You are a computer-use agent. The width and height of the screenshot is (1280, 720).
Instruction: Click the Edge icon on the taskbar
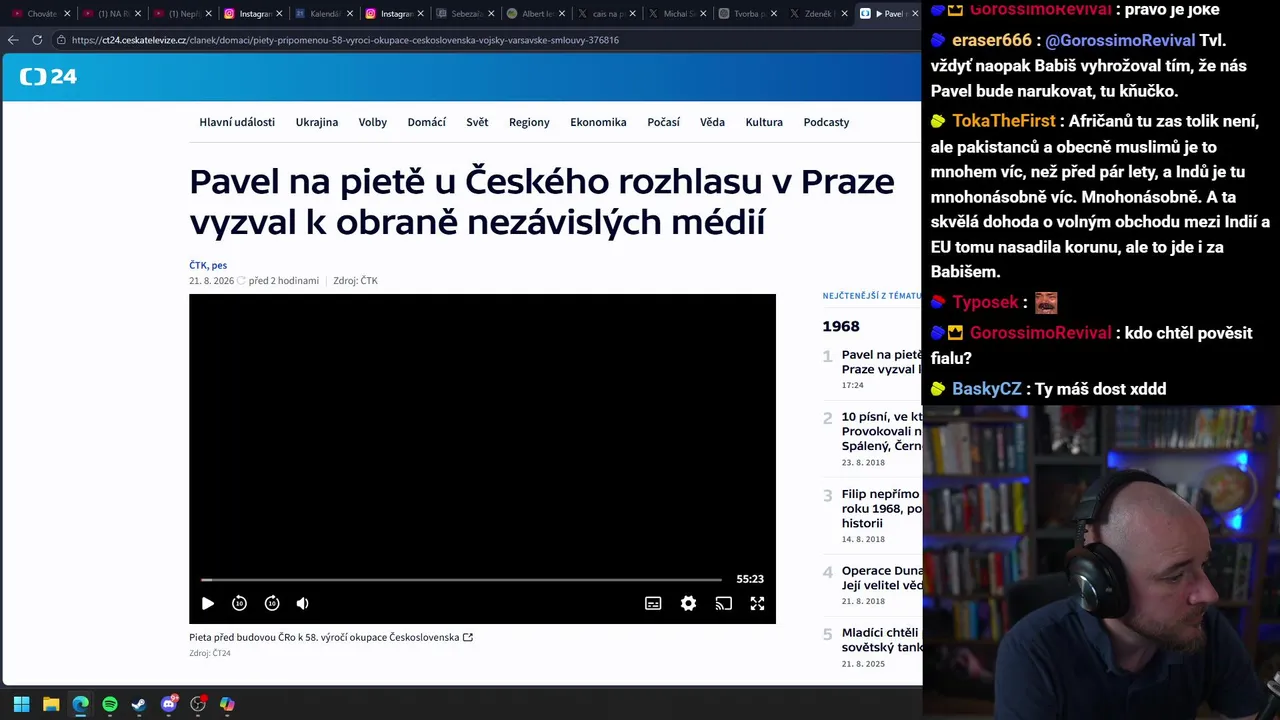click(x=80, y=704)
